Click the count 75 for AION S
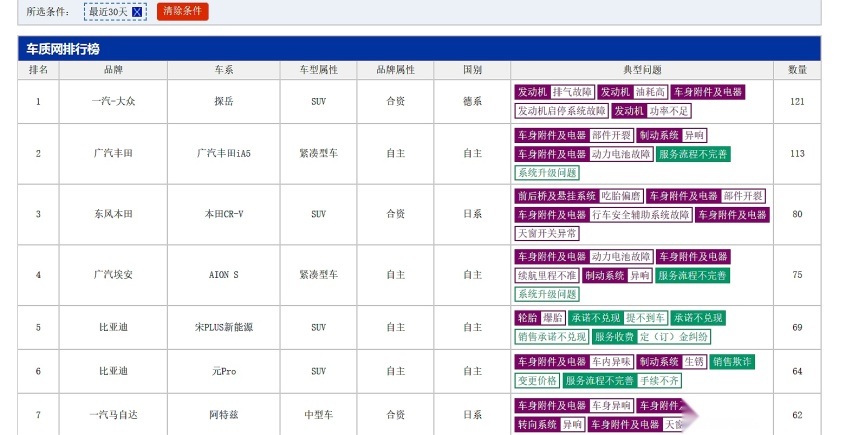 797,275
